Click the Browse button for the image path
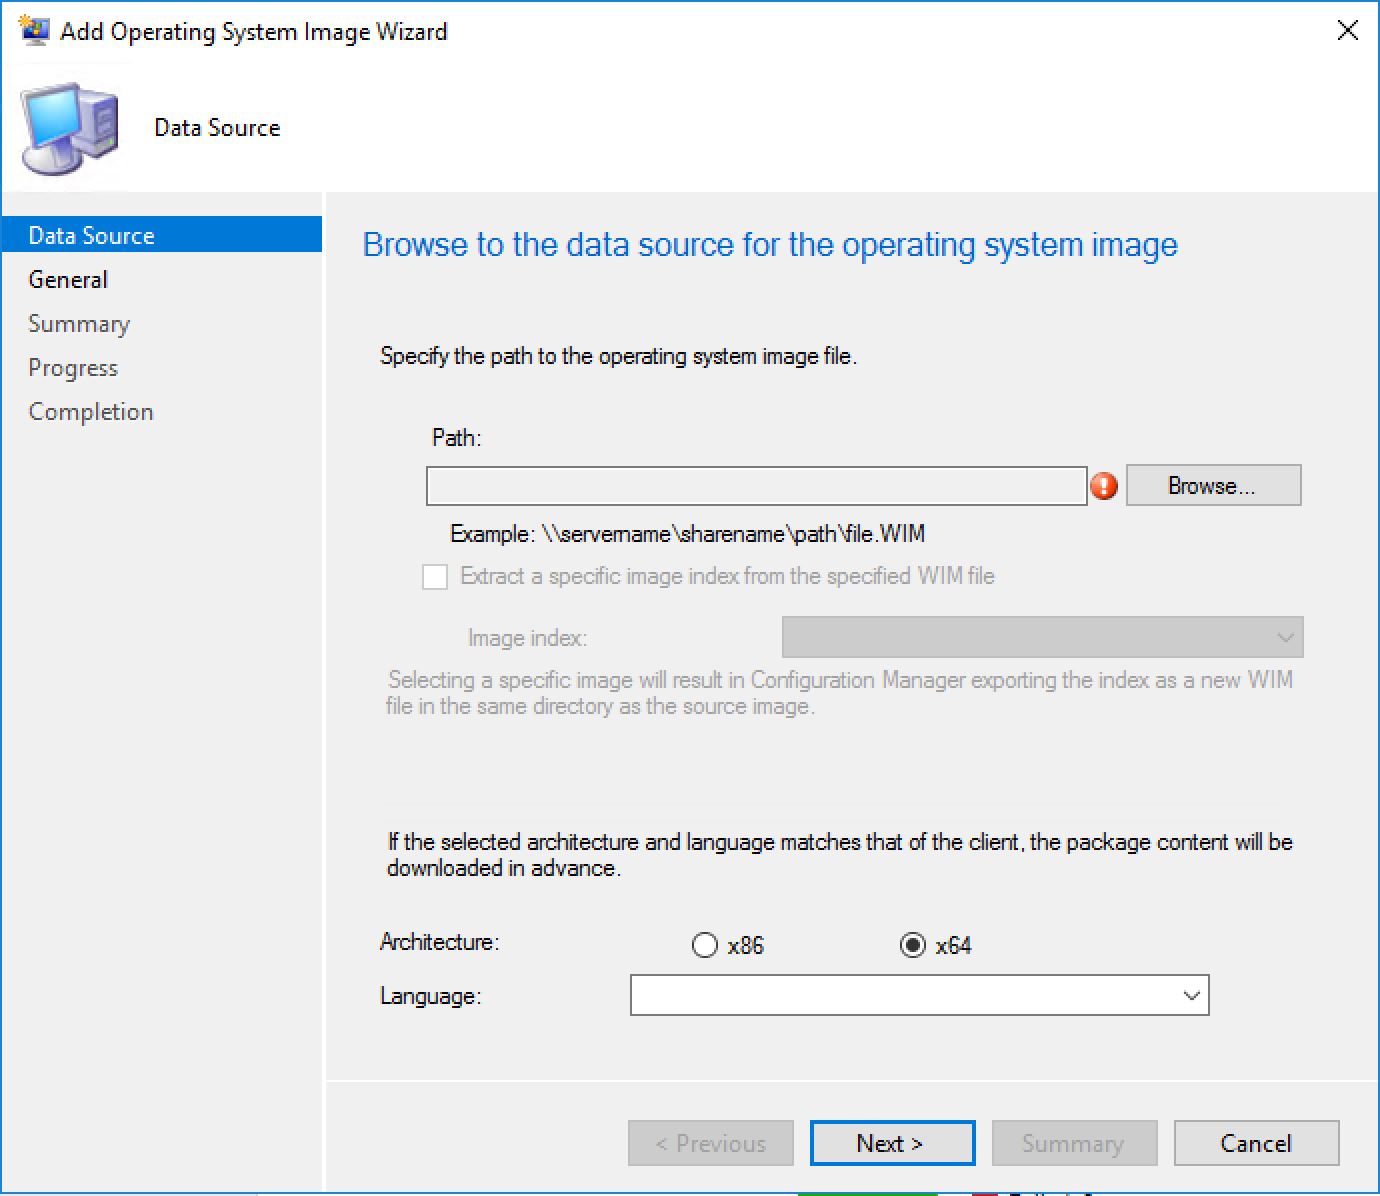The height and width of the screenshot is (1196, 1380). tap(1213, 485)
